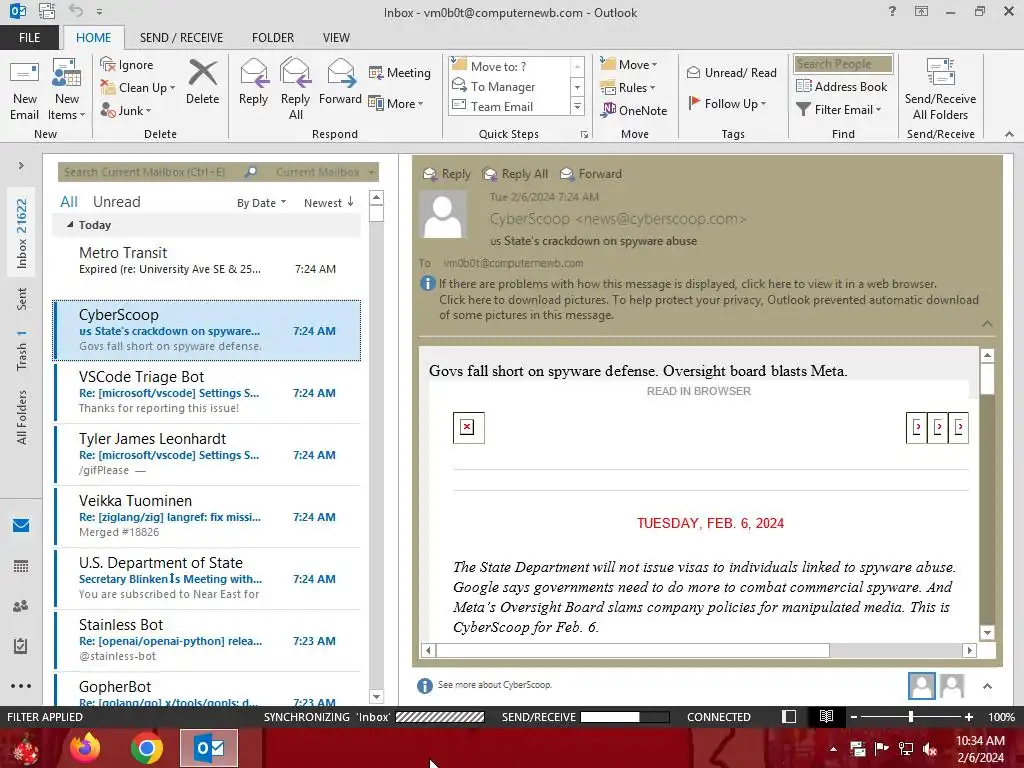Open the U.S. Department of State email
Screen dimensions: 1024x768
coord(206,578)
